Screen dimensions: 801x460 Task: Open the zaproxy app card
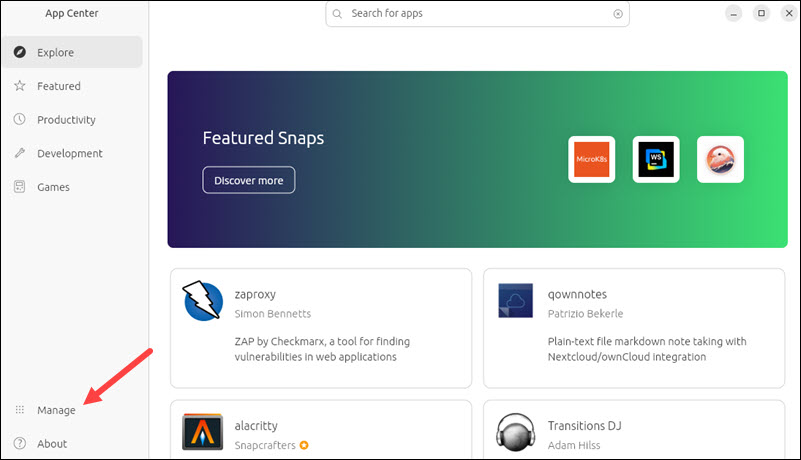[321, 328]
